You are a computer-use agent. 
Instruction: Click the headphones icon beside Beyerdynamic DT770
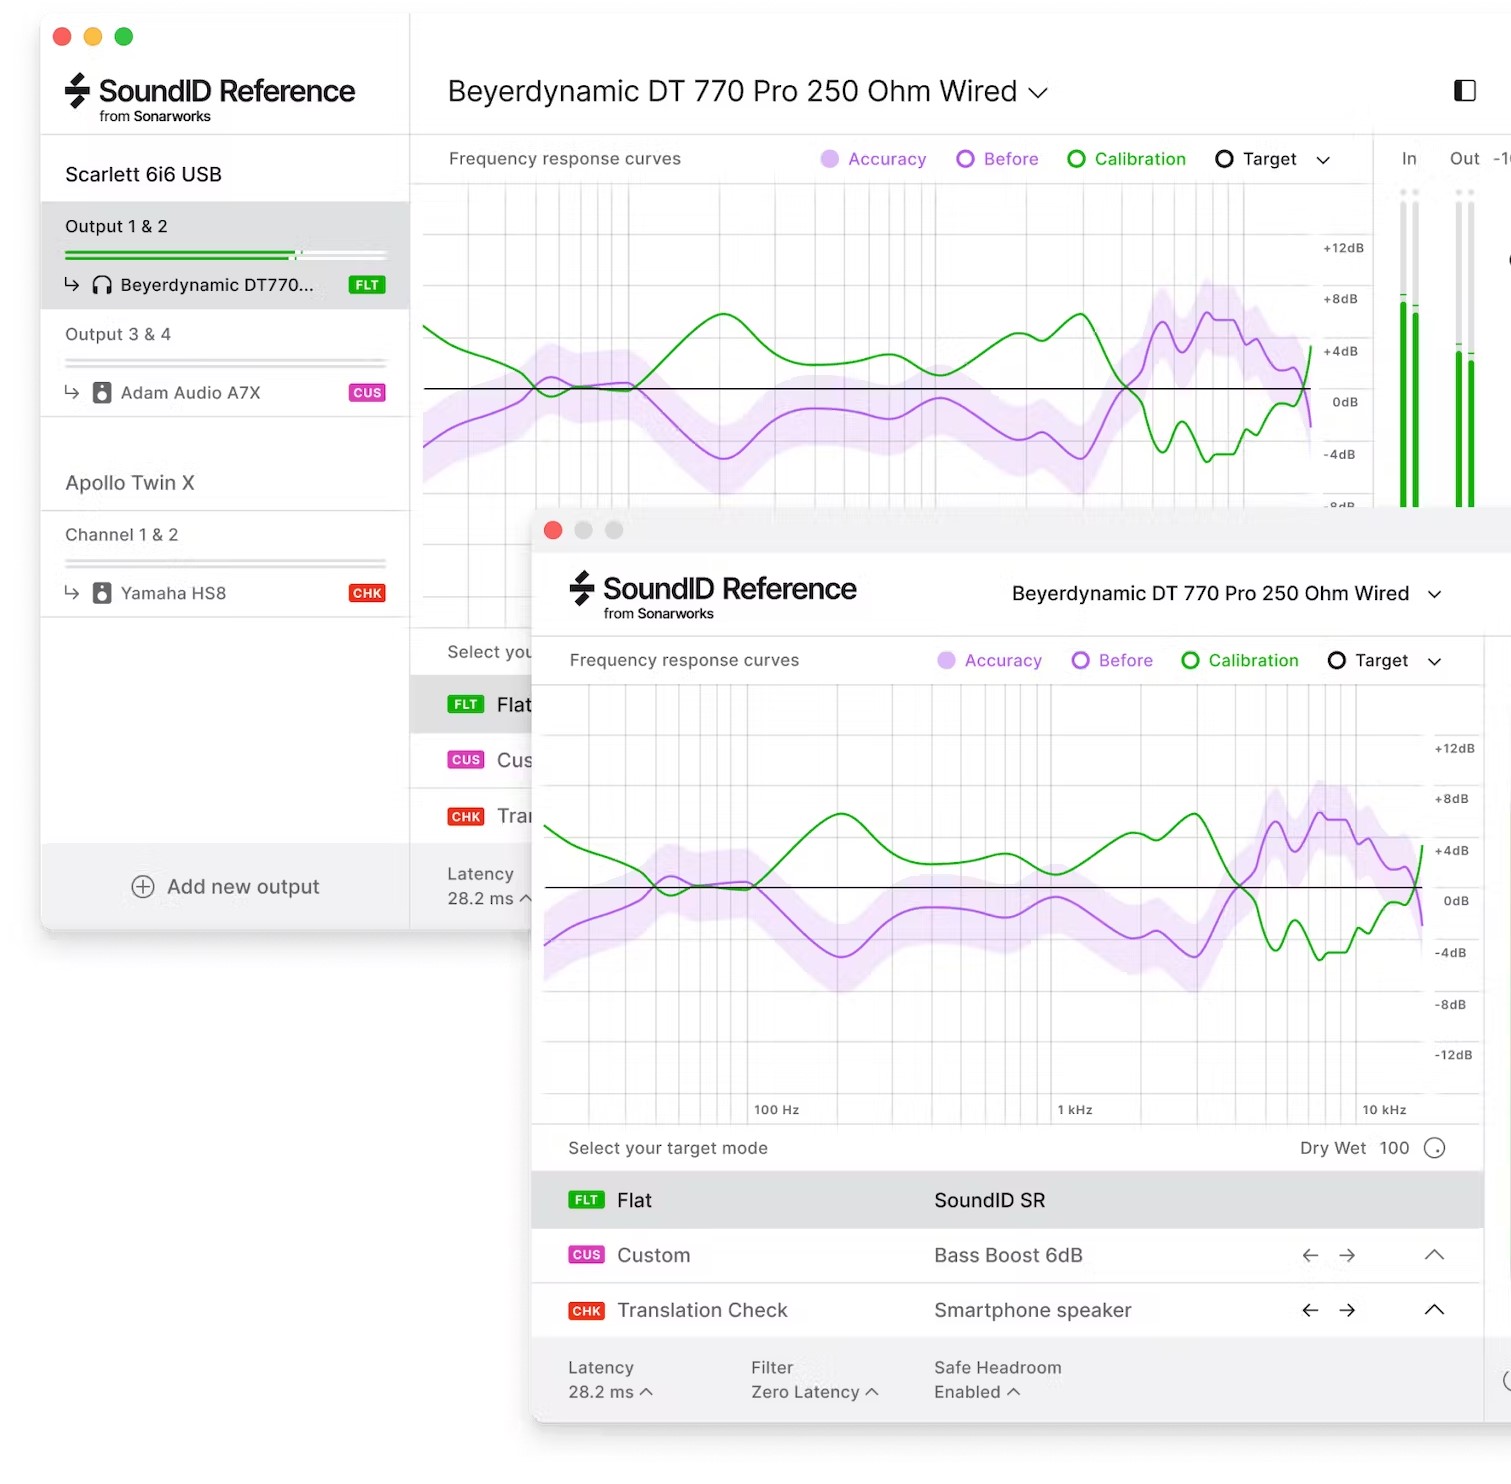[x=102, y=285]
